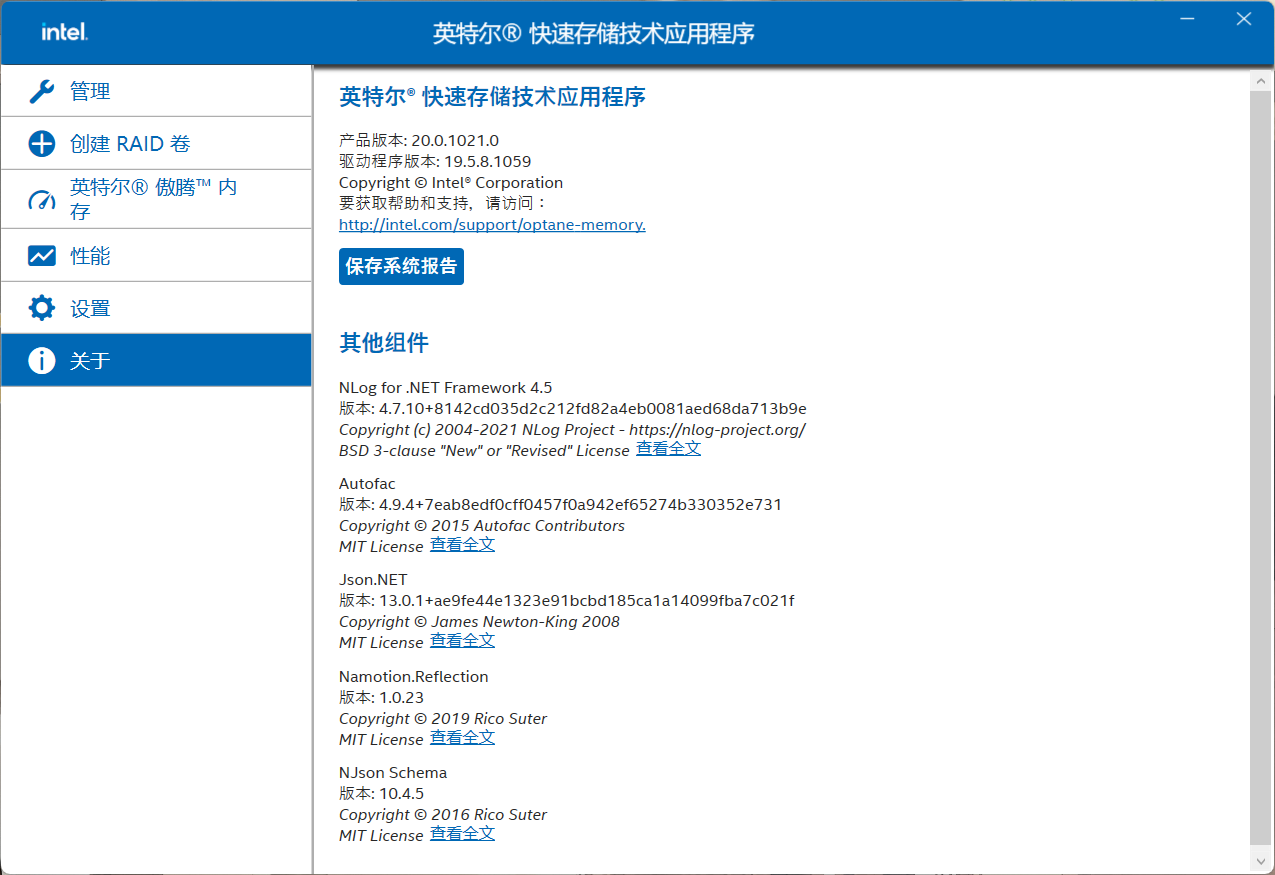Click the scrollbar down arrow
Image resolution: width=1275 pixels, height=875 pixels.
[1260, 859]
